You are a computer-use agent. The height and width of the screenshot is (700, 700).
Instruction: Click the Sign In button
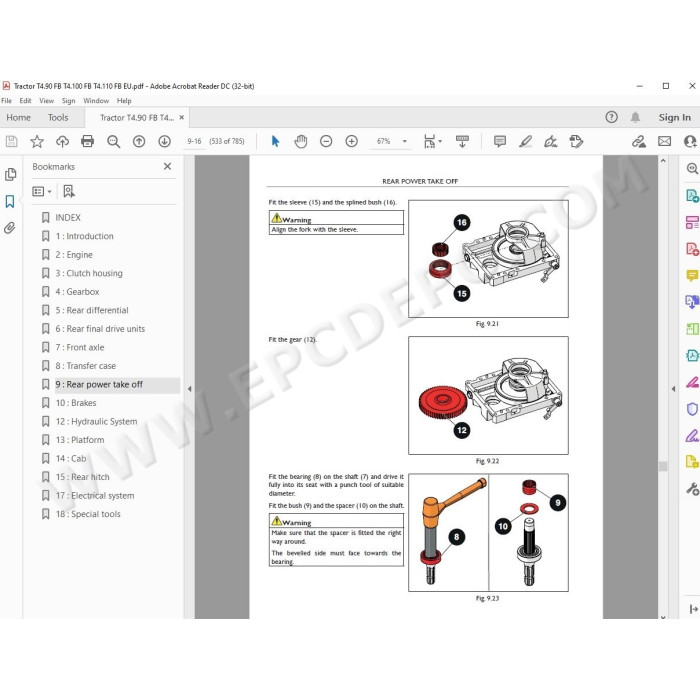(675, 117)
